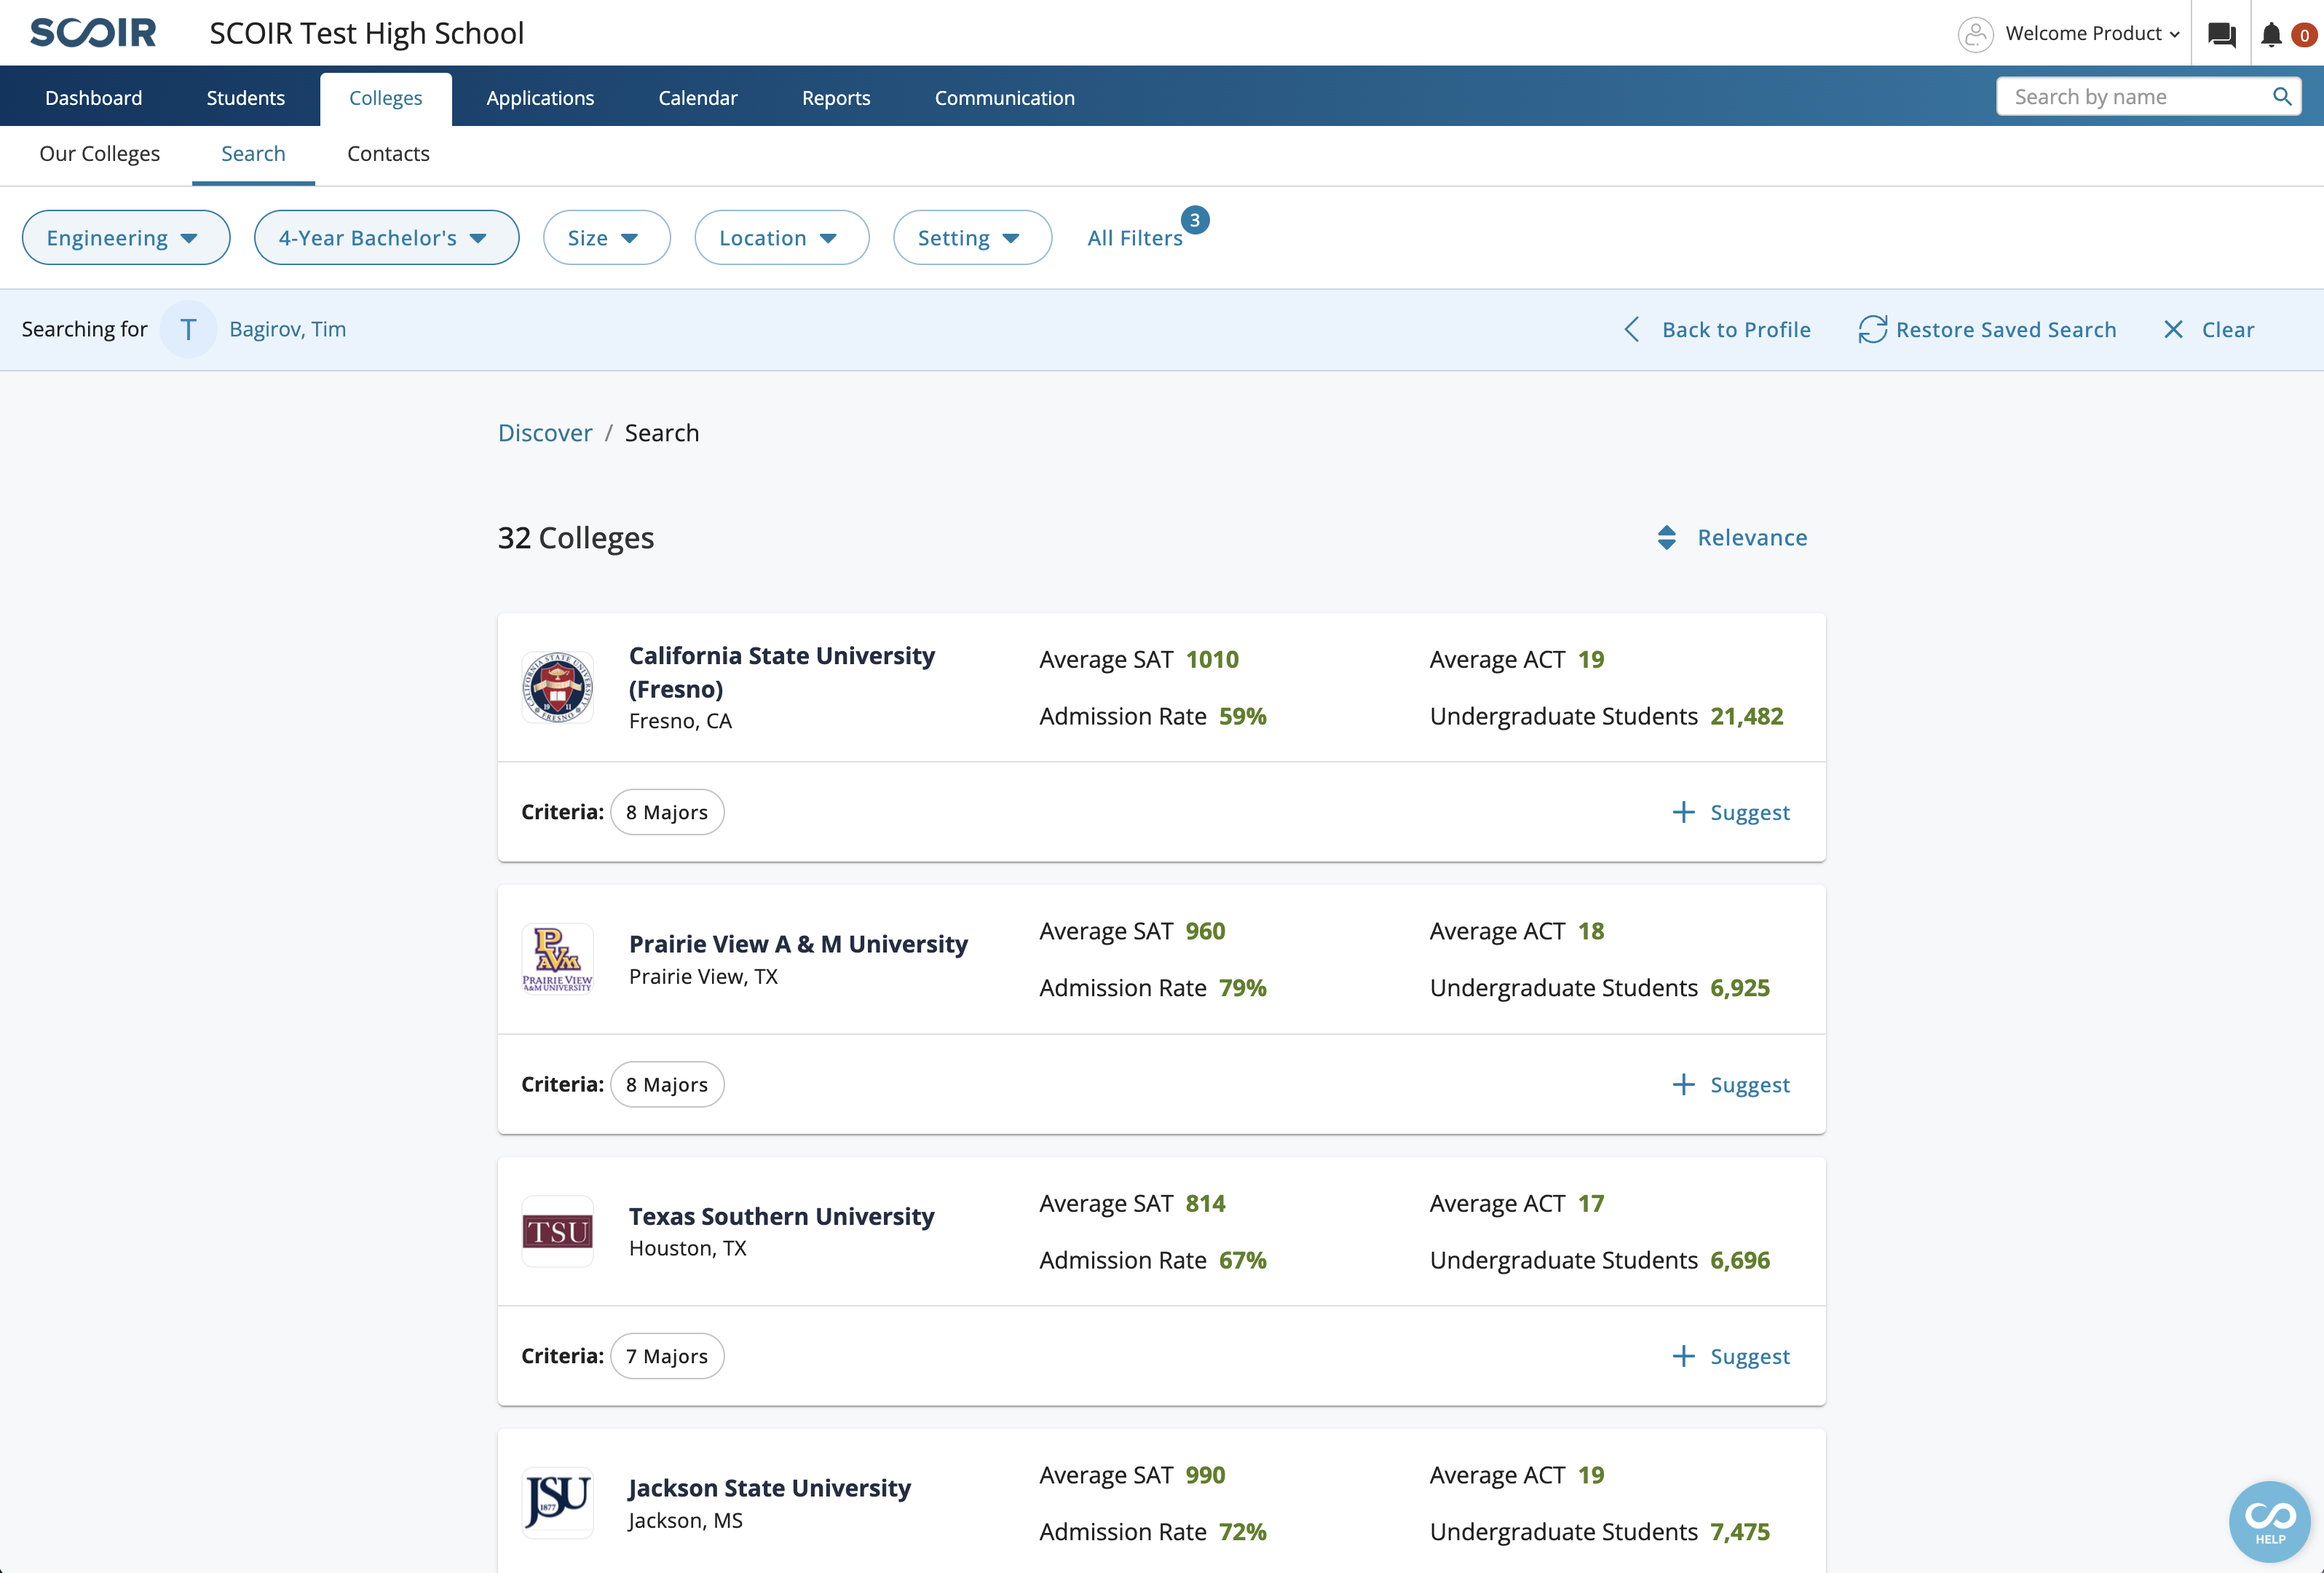Switch to Contacts subtab
This screenshot has width=2324, height=1573.
tap(388, 154)
